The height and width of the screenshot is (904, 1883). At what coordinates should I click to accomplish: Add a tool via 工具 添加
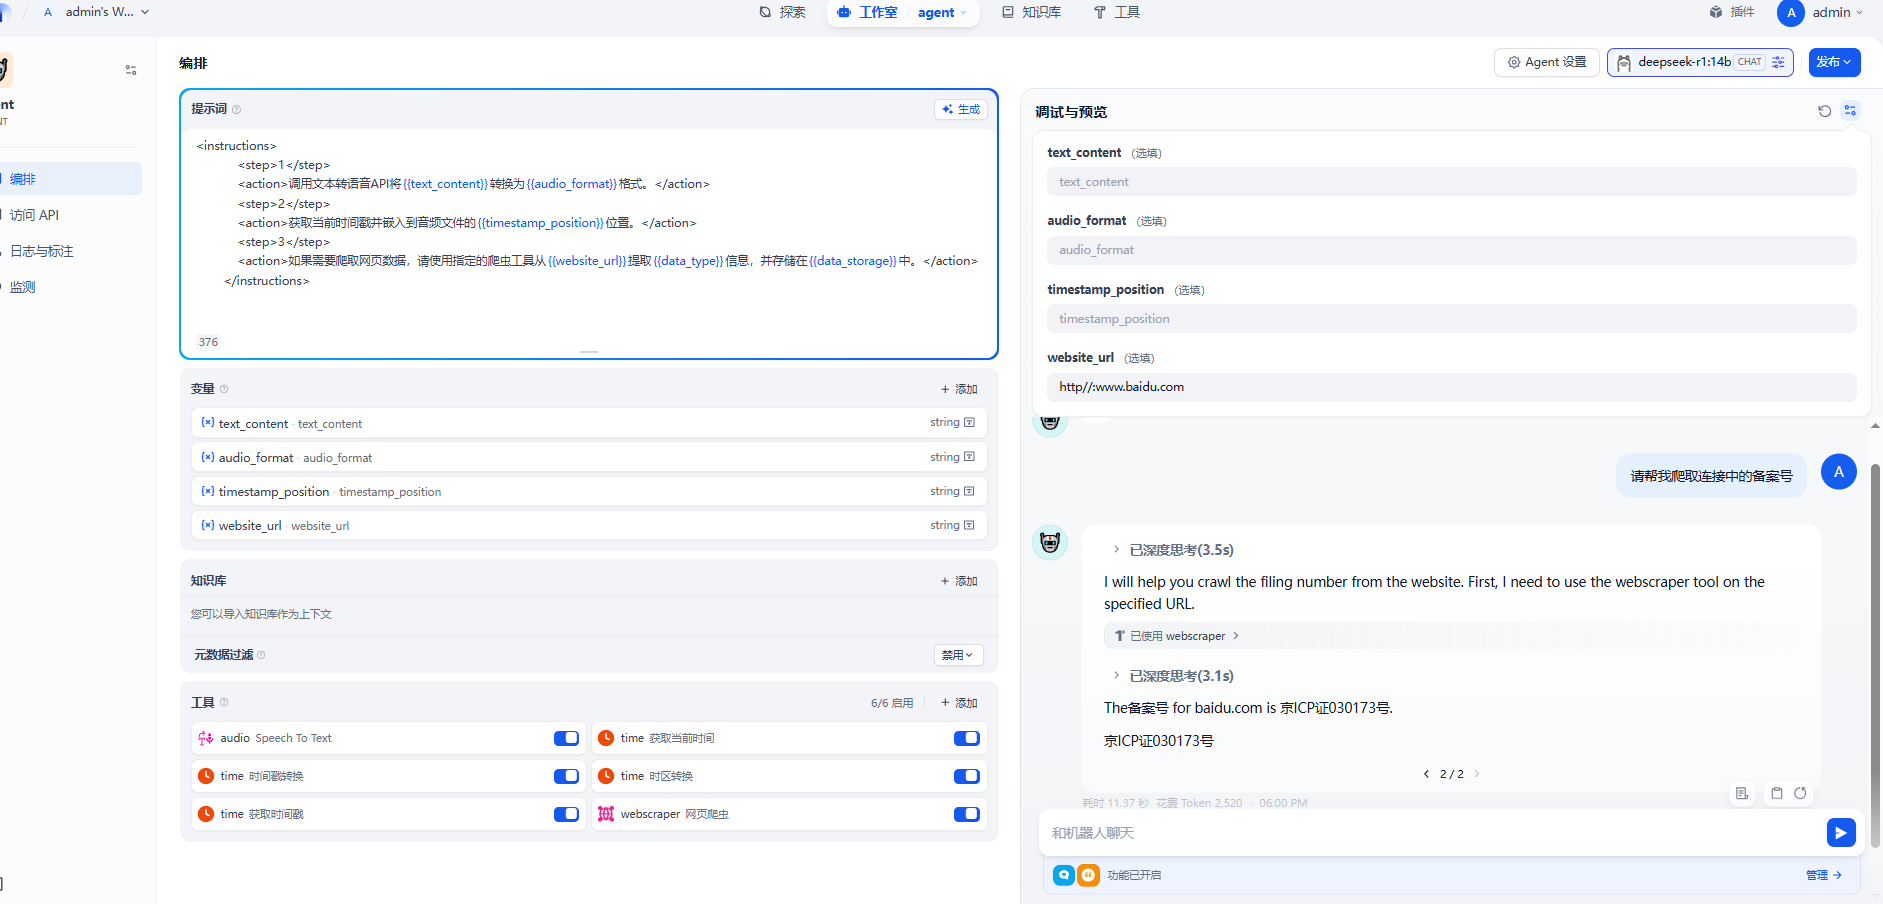(x=959, y=703)
